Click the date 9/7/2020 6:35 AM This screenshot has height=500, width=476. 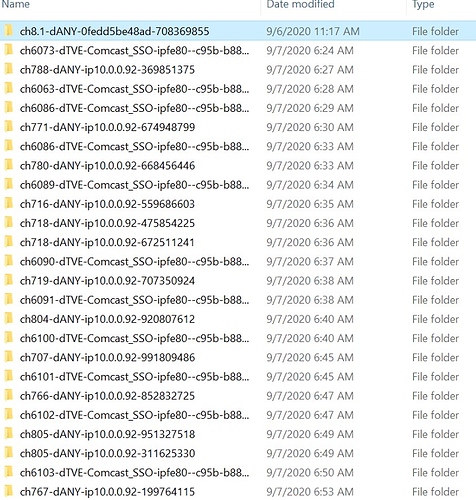pos(310,204)
